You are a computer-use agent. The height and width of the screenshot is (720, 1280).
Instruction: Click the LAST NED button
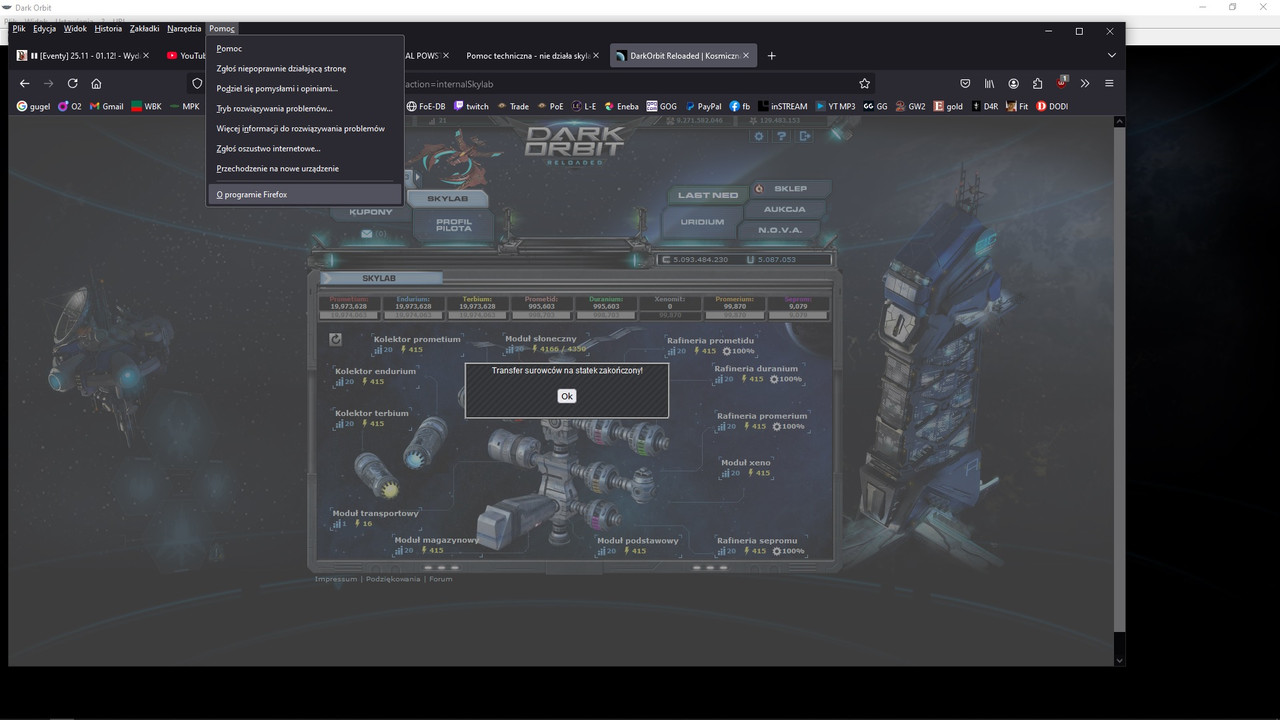click(x=708, y=195)
